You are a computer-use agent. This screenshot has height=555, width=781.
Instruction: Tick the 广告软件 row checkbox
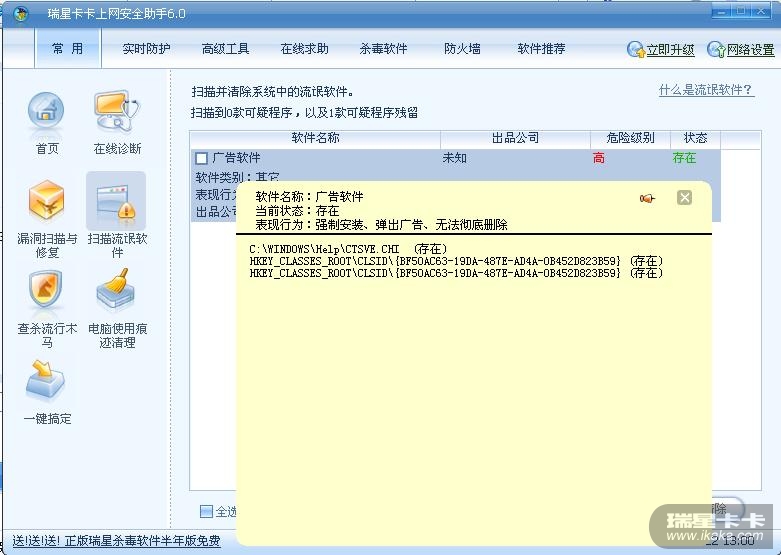202,158
